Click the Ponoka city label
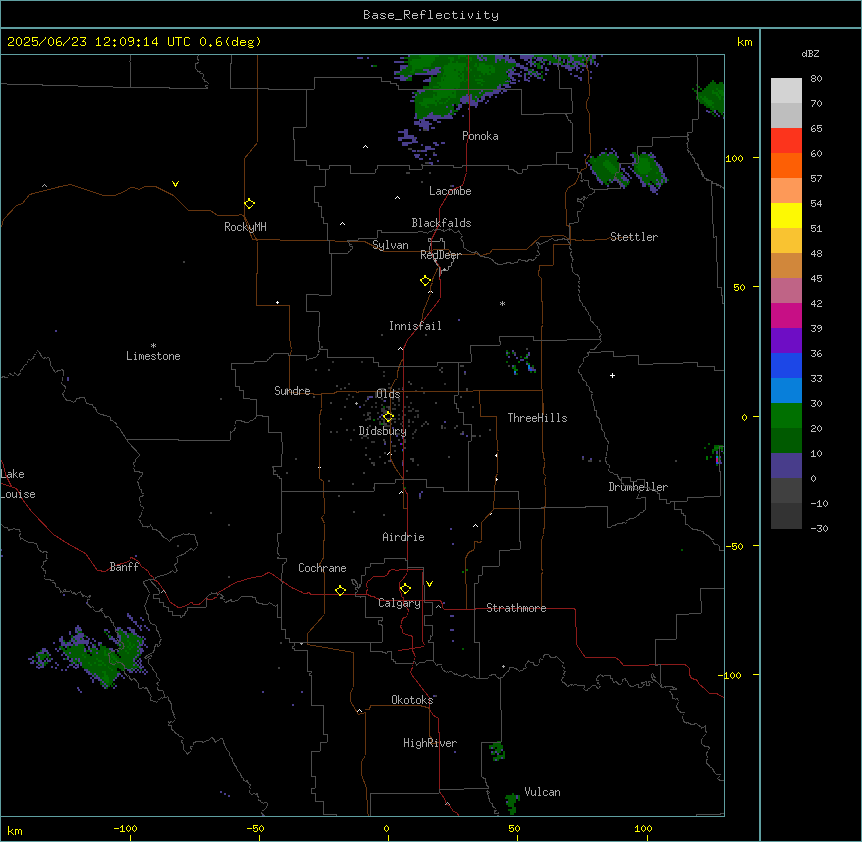Image resolution: width=862 pixels, height=842 pixels. 480,136
